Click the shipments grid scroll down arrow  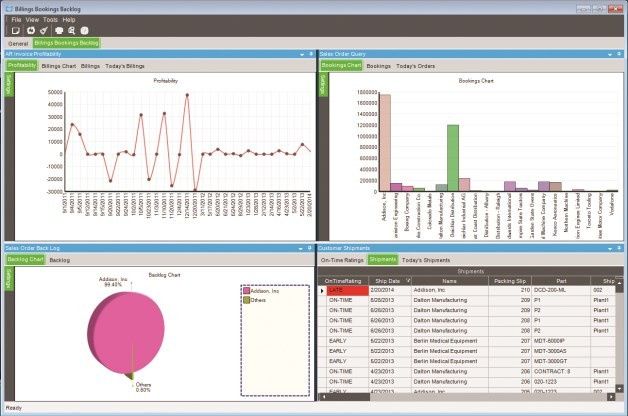[x=619, y=388]
